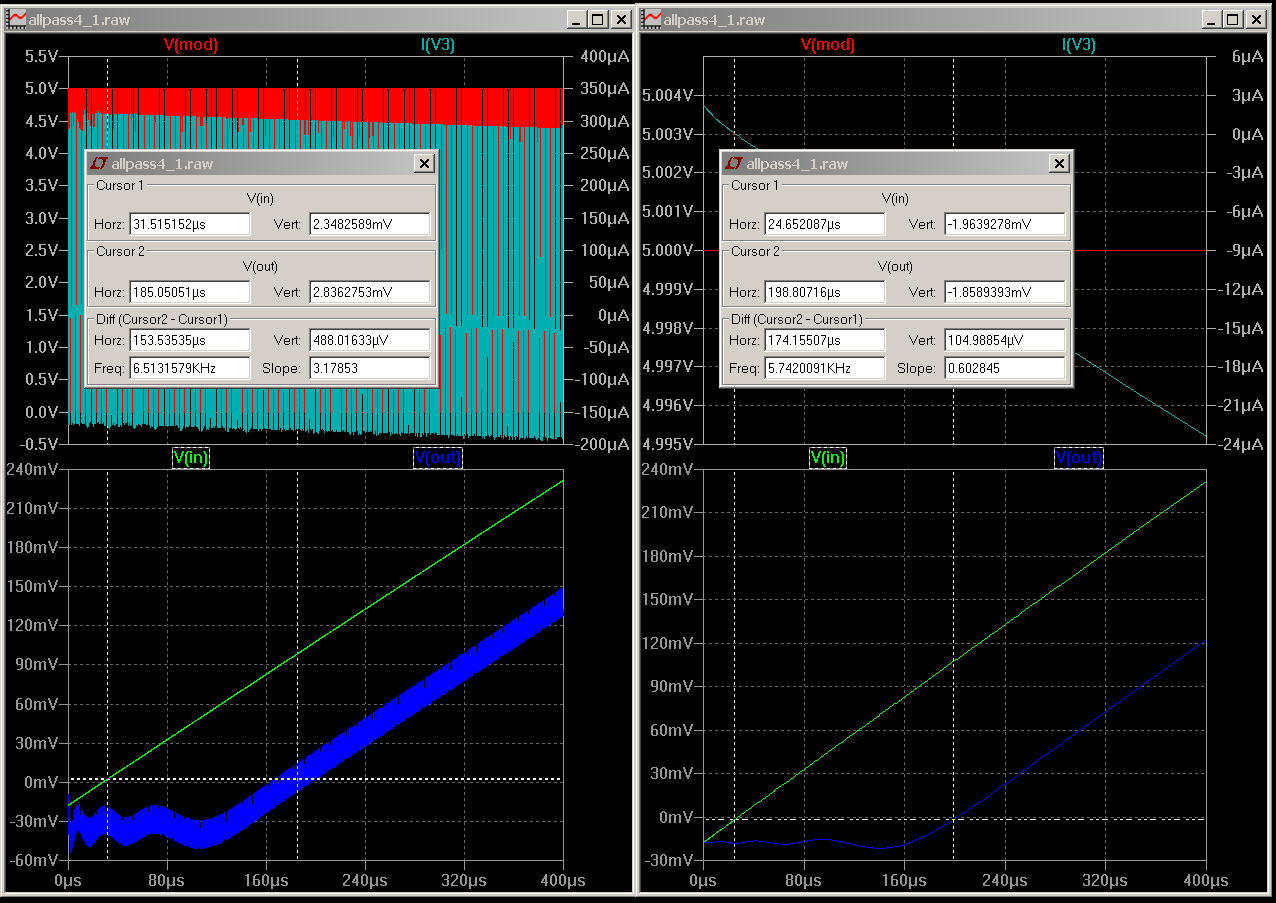The height and width of the screenshot is (903, 1276).
Task: Click the 4.995V axis label in right window
Action: (x=667, y=443)
